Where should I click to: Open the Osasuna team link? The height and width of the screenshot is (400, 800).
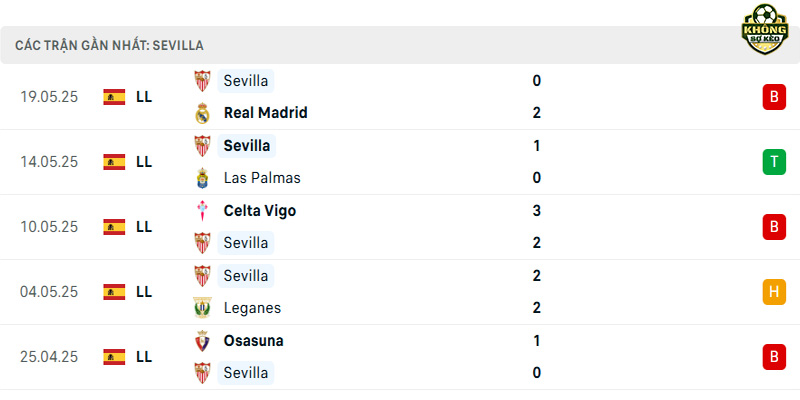coord(254,341)
